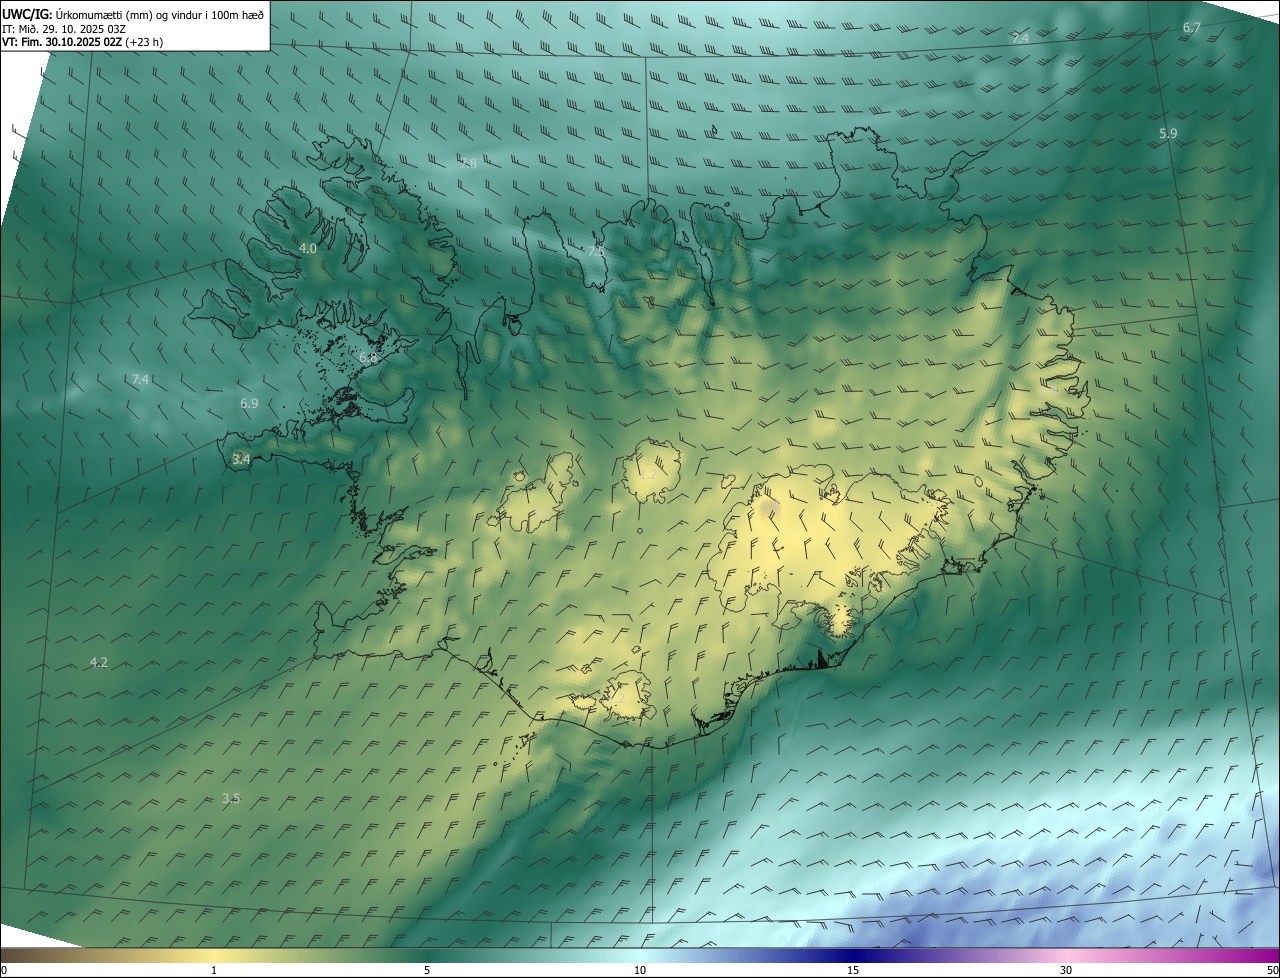Viewport: 1280px width, 978px height.
Task: Click the 10 tick on the colour scale
Action: click(x=640, y=970)
